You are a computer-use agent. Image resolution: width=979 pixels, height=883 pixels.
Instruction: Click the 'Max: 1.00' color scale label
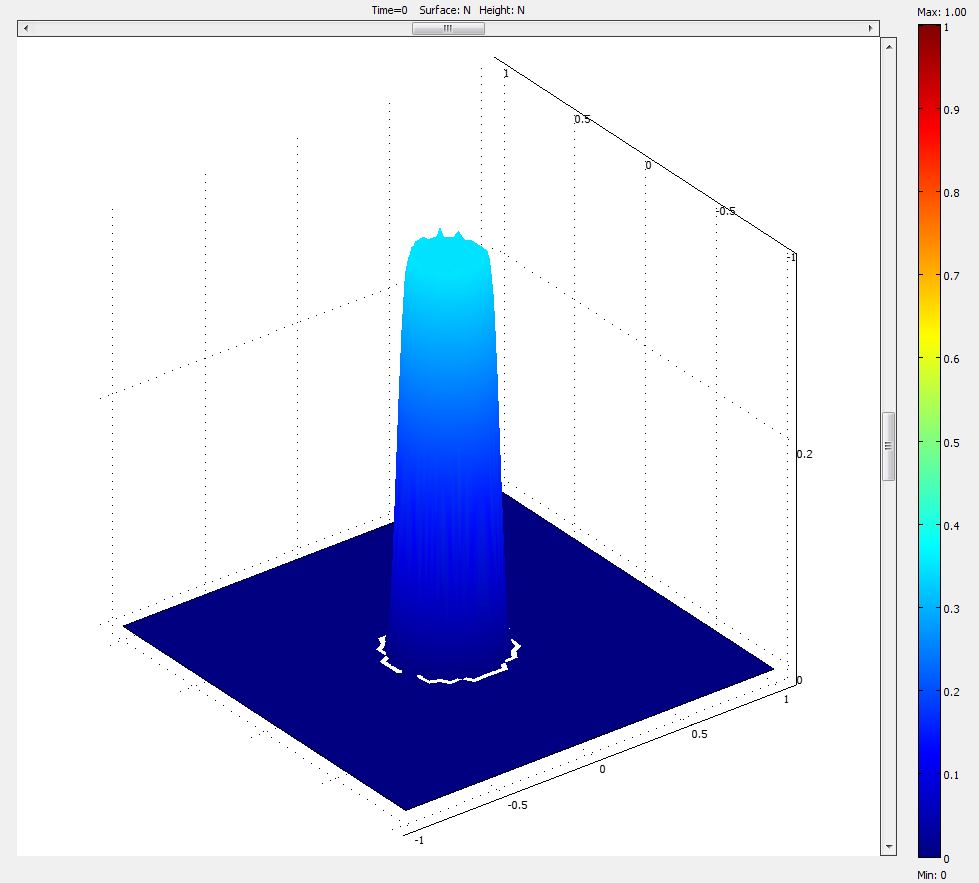click(941, 11)
